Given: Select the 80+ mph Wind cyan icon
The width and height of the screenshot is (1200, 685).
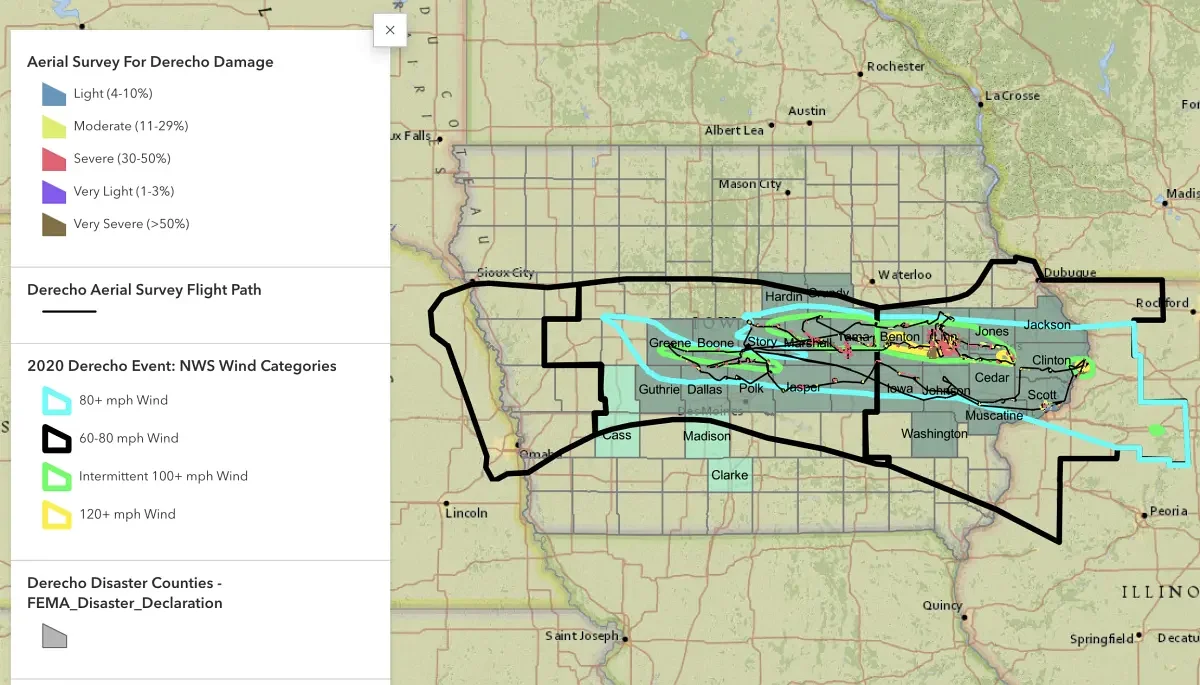Looking at the screenshot, I should (55, 401).
